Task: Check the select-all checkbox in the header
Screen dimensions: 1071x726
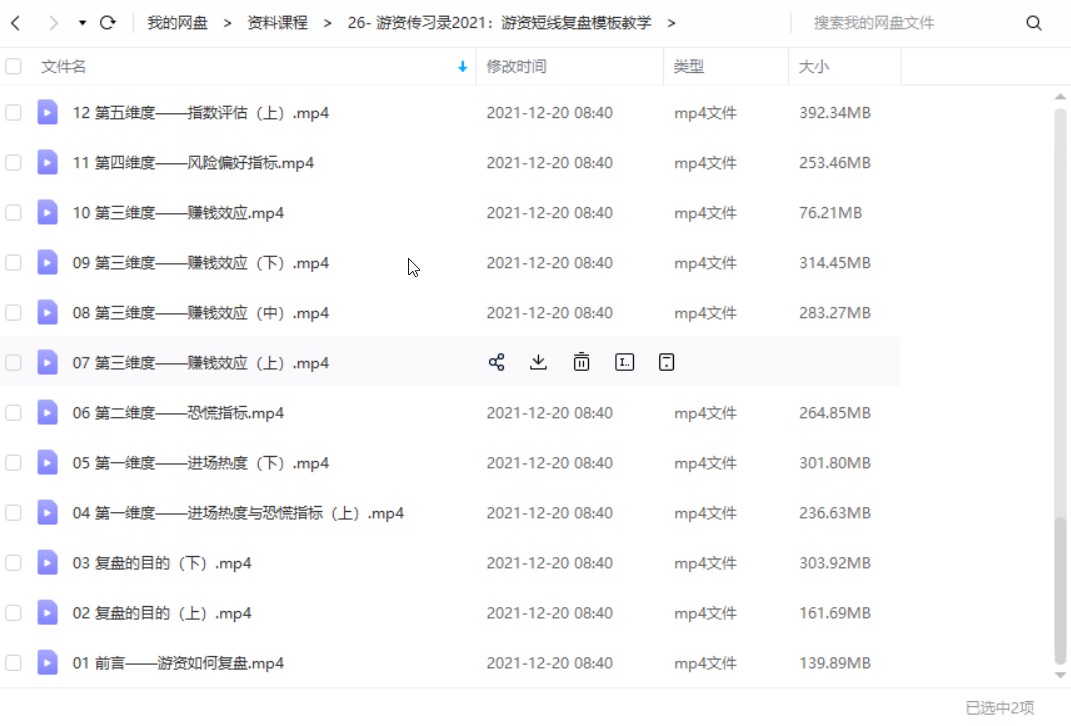Action: (x=13, y=66)
